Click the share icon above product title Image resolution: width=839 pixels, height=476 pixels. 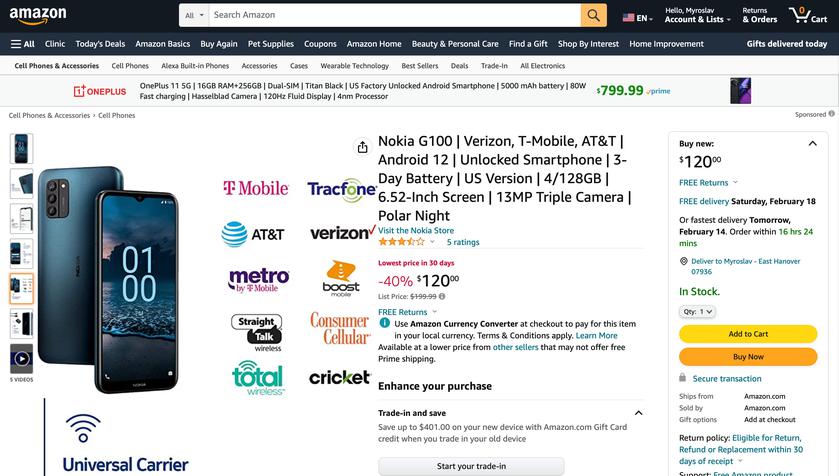pyautogui.click(x=362, y=147)
